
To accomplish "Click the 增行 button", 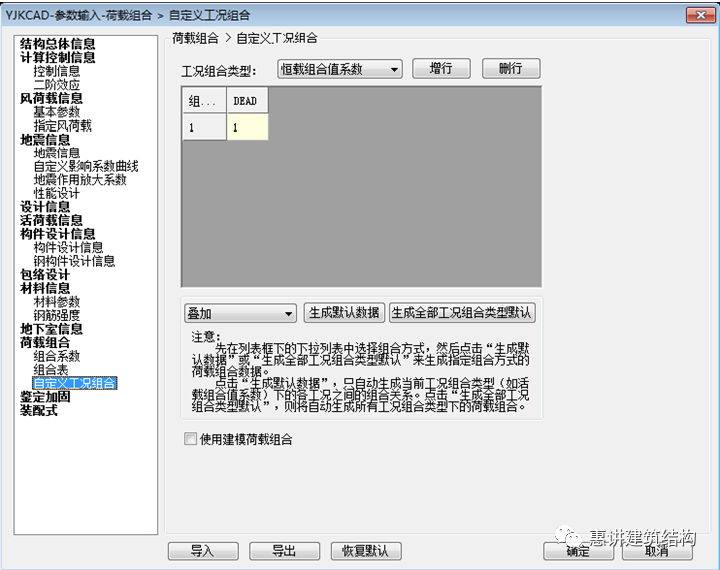I will [x=441, y=69].
